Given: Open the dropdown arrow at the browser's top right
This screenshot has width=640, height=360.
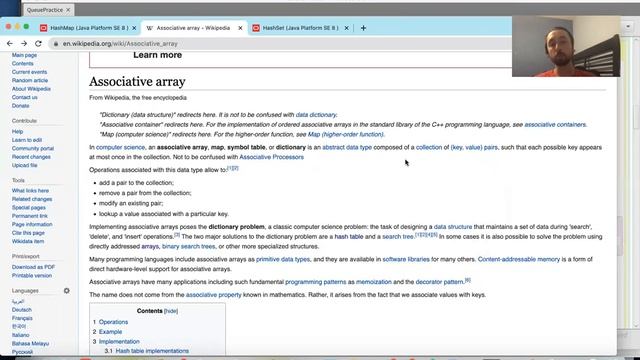Looking at the screenshot, I should tap(628, 27).
